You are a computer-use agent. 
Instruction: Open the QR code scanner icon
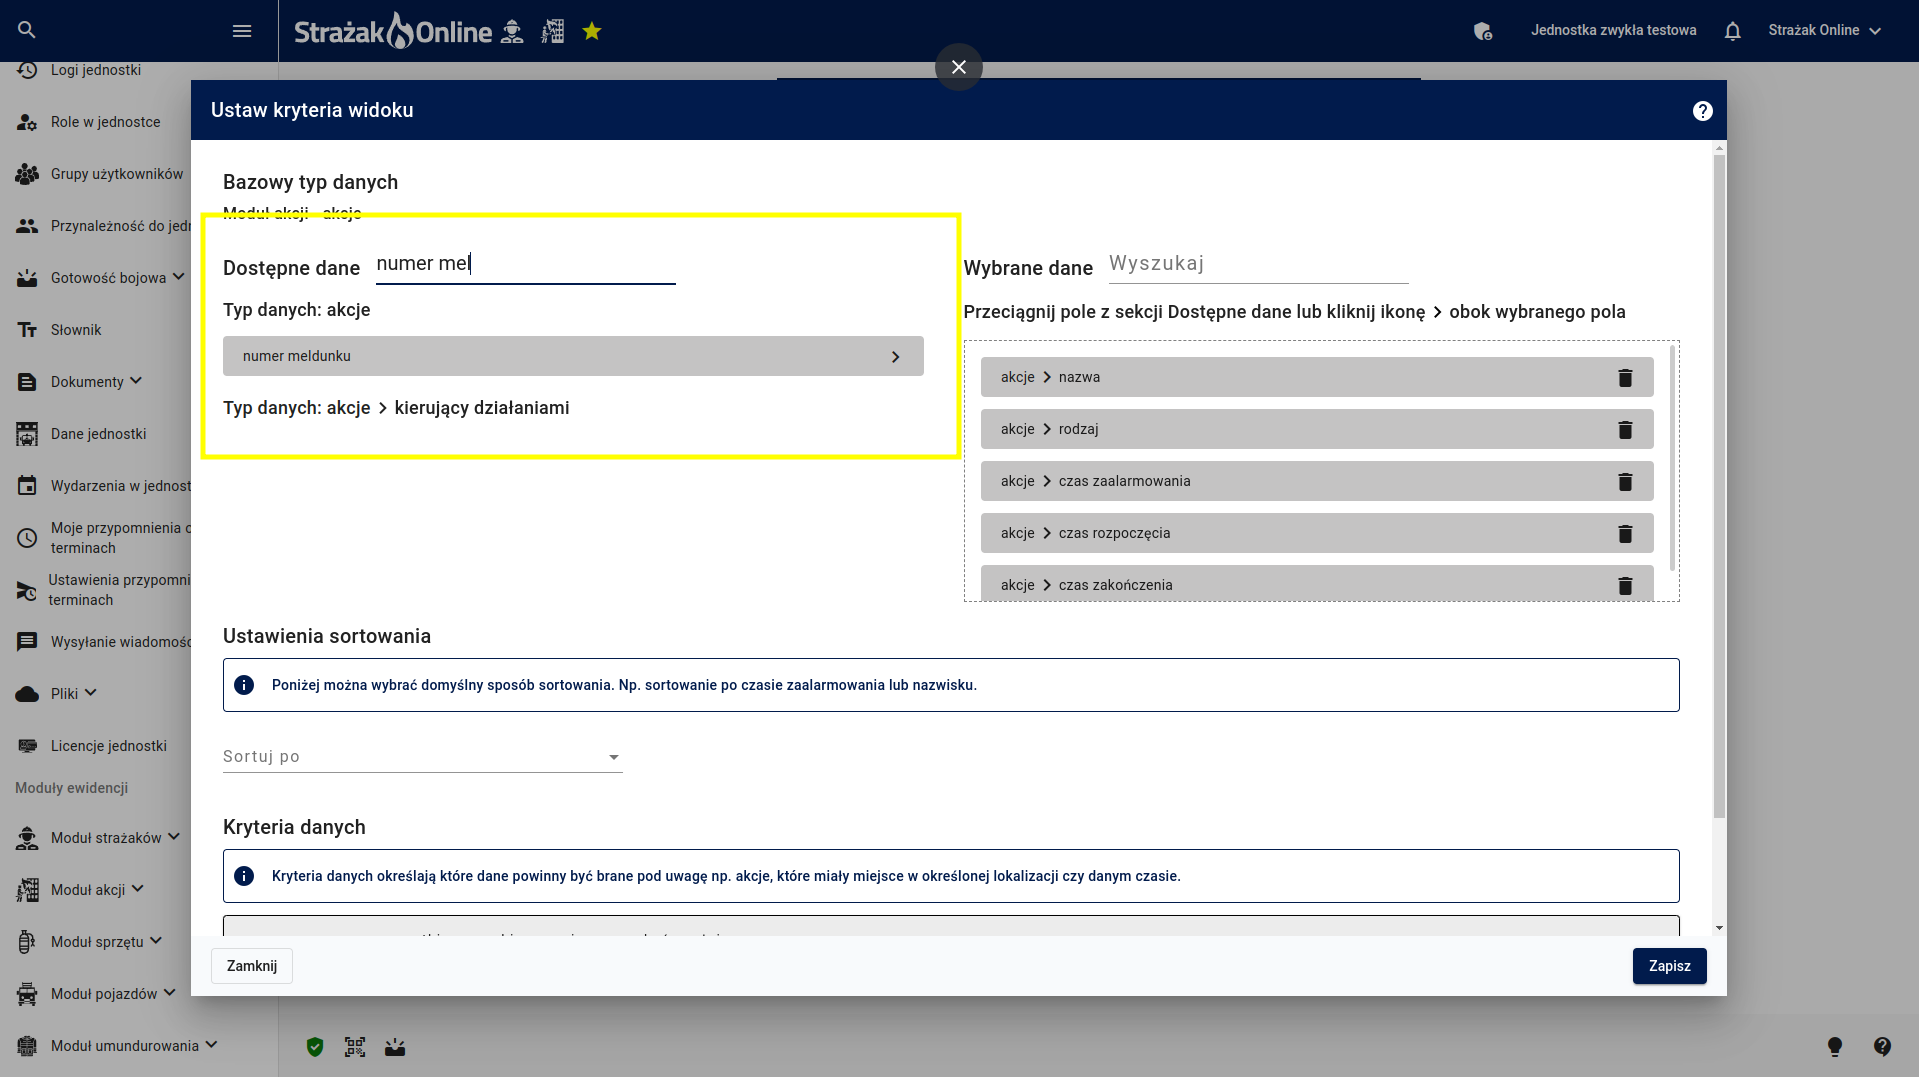point(355,1047)
